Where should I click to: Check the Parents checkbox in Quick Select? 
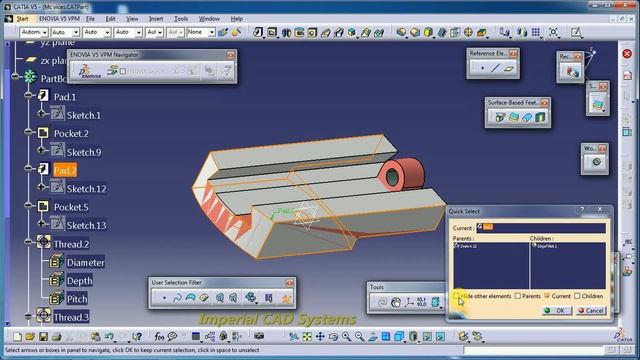(518, 296)
